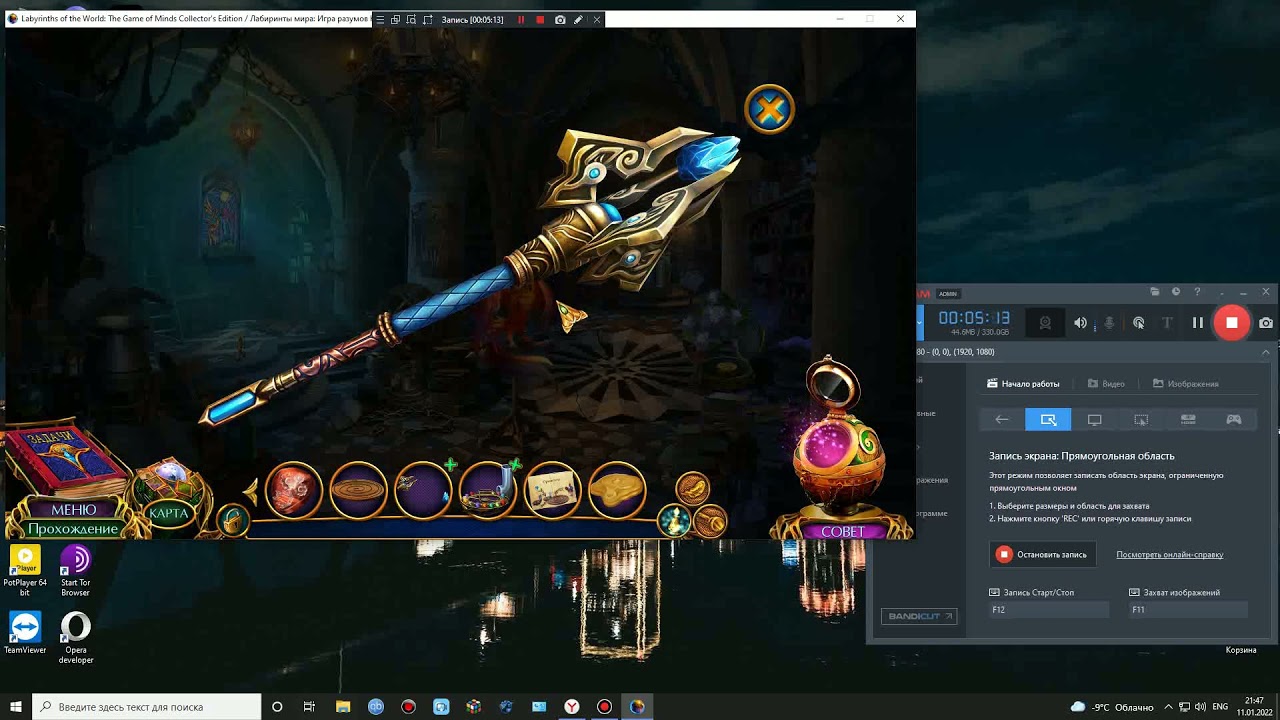Image resolution: width=1280 pixels, height=720 pixels.
Task: Toggle Bandicam mouse cursor effects
Action: [1138, 323]
